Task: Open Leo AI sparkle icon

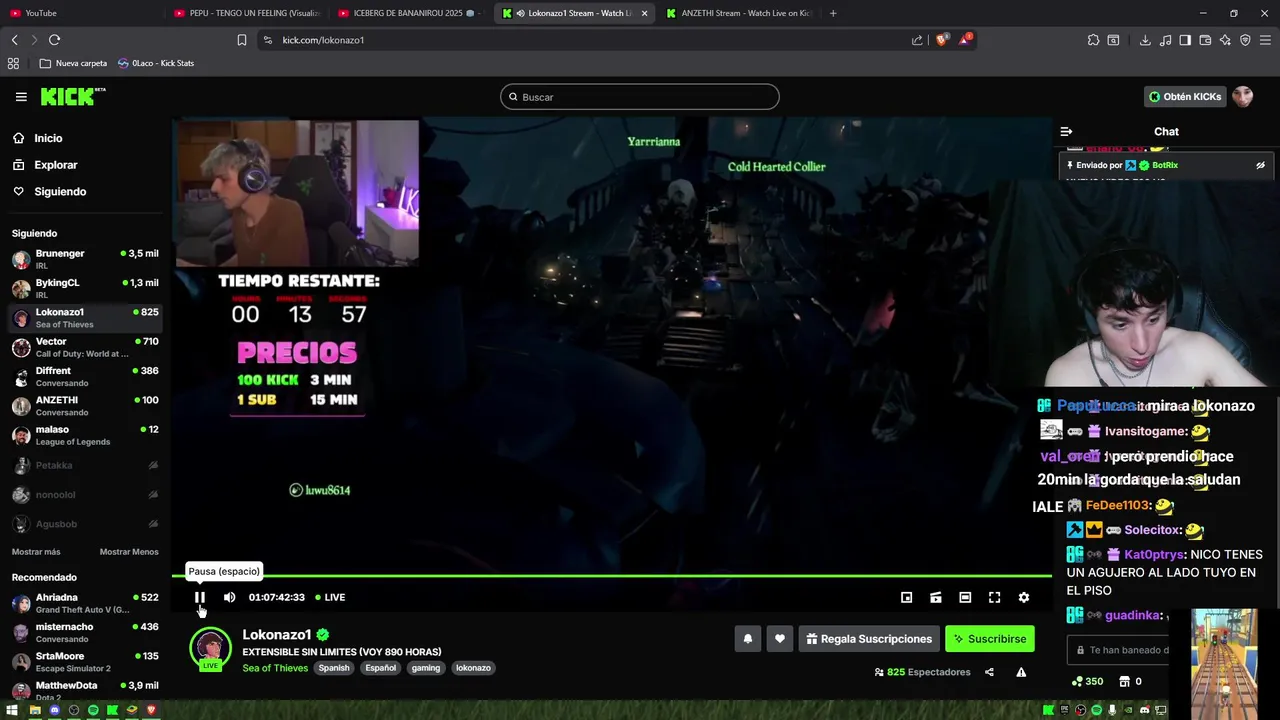Action: (1225, 40)
